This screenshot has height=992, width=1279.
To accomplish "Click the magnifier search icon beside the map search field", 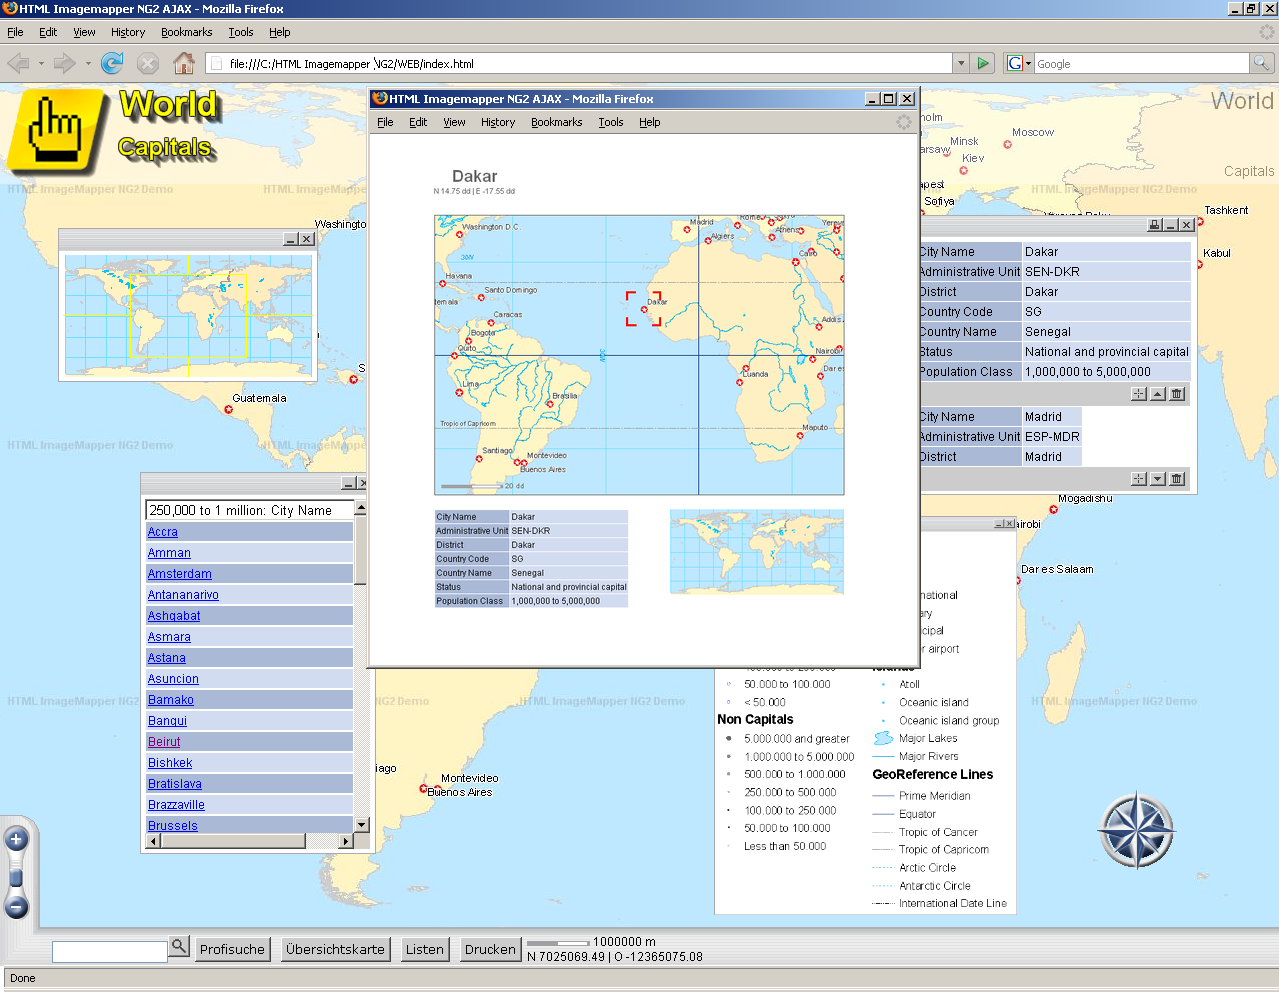I will (179, 946).
